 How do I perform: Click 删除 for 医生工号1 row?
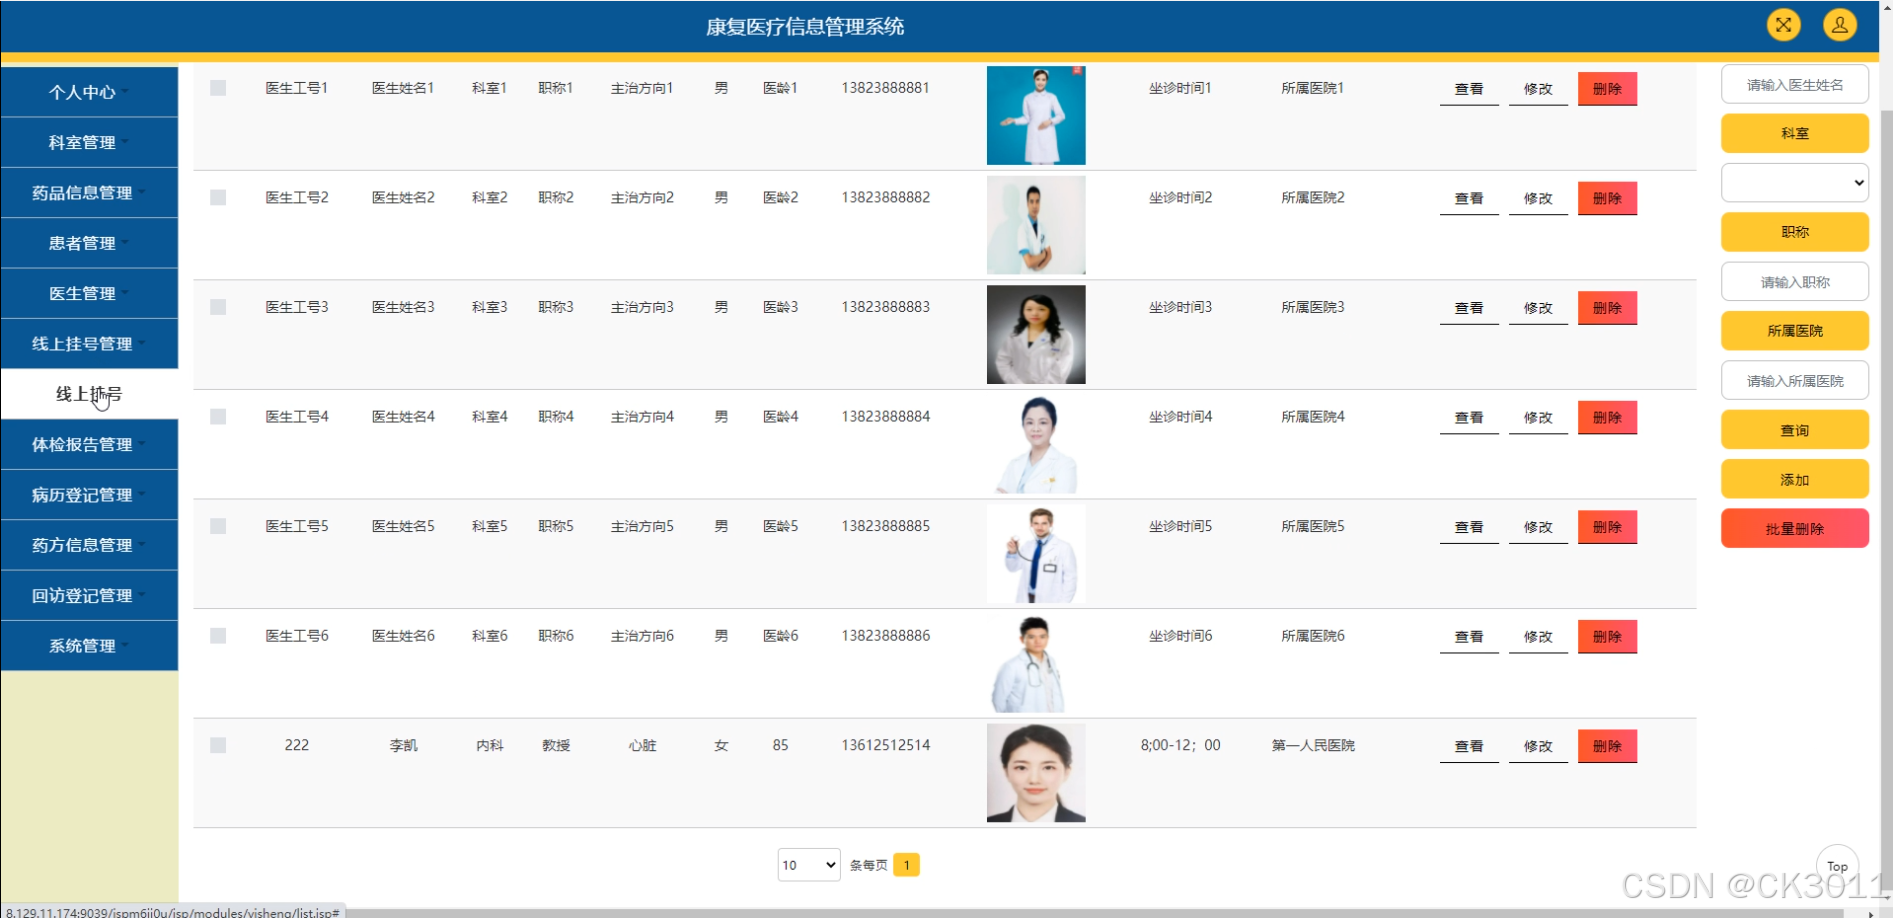pyautogui.click(x=1607, y=89)
